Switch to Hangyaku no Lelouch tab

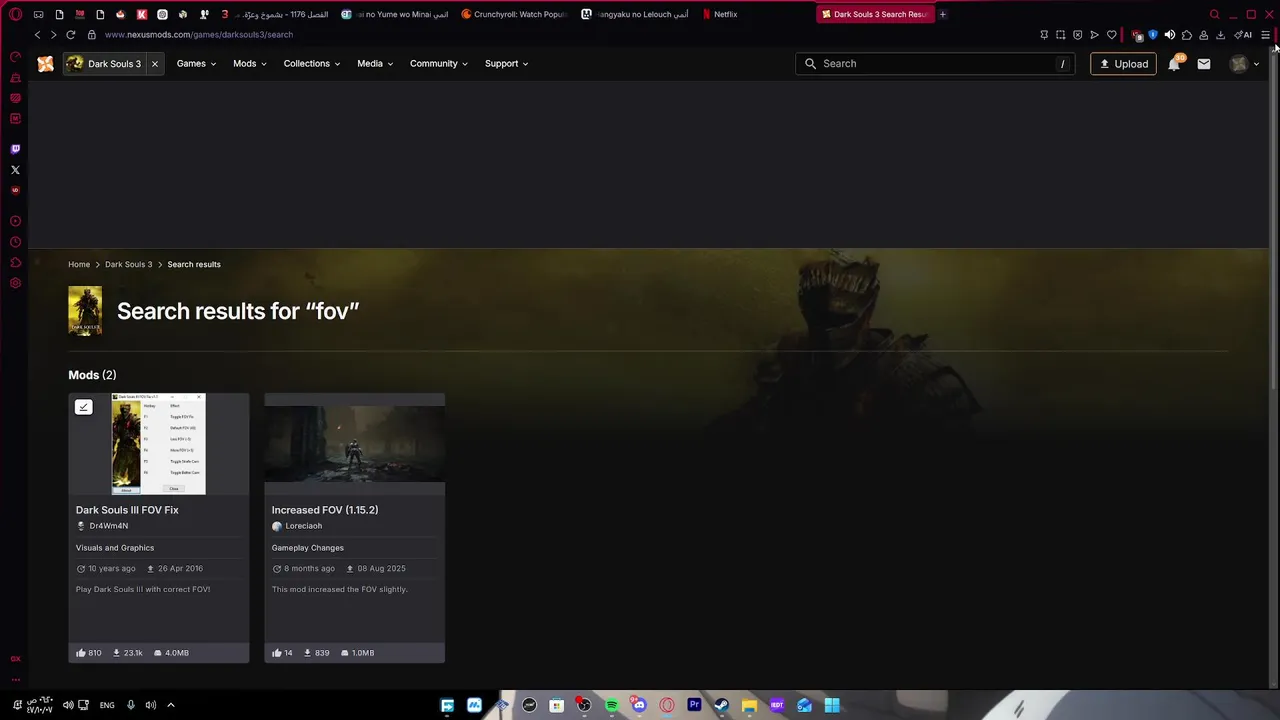[x=636, y=14]
